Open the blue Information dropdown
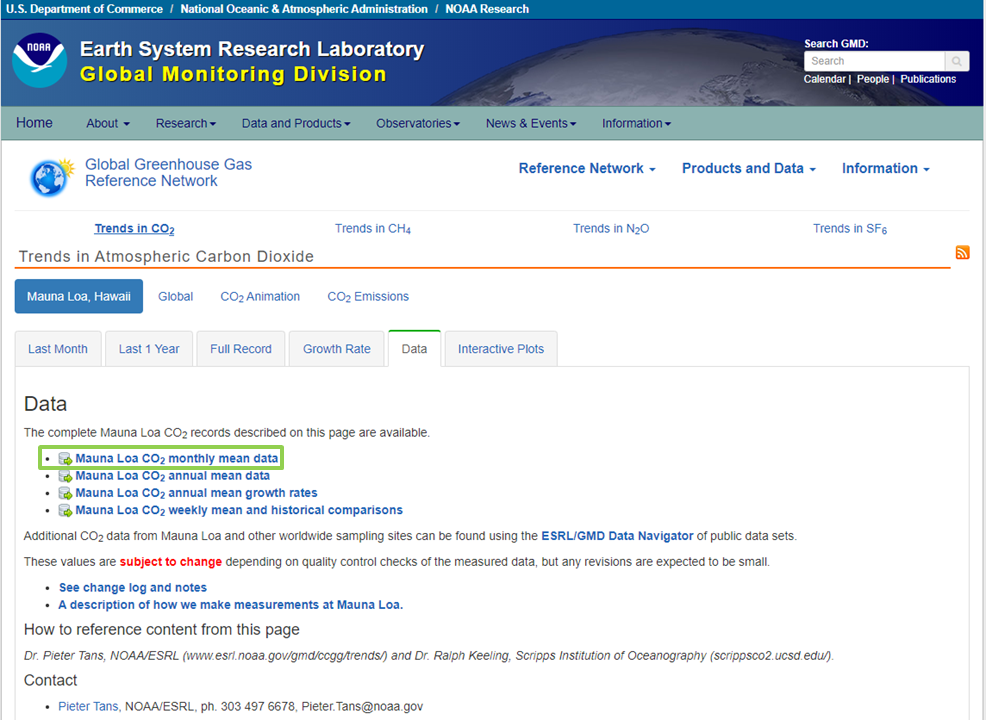Viewport: 986px width, 720px height. click(885, 169)
